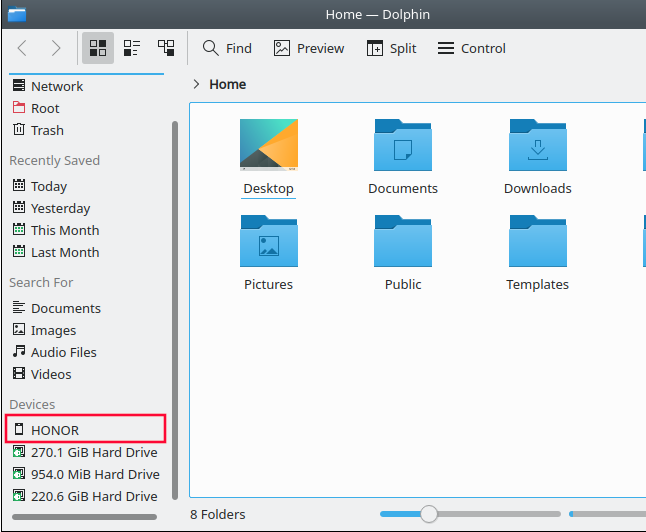Click the Places panel vertical scrollbar
Viewport: 646px width, 532px height.
[175, 310]
